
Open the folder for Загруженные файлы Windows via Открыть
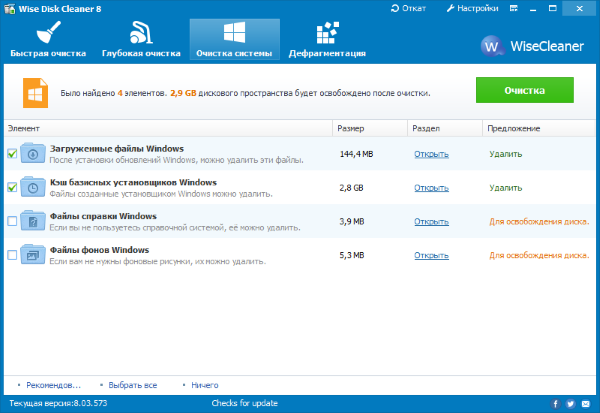[431, 154]
